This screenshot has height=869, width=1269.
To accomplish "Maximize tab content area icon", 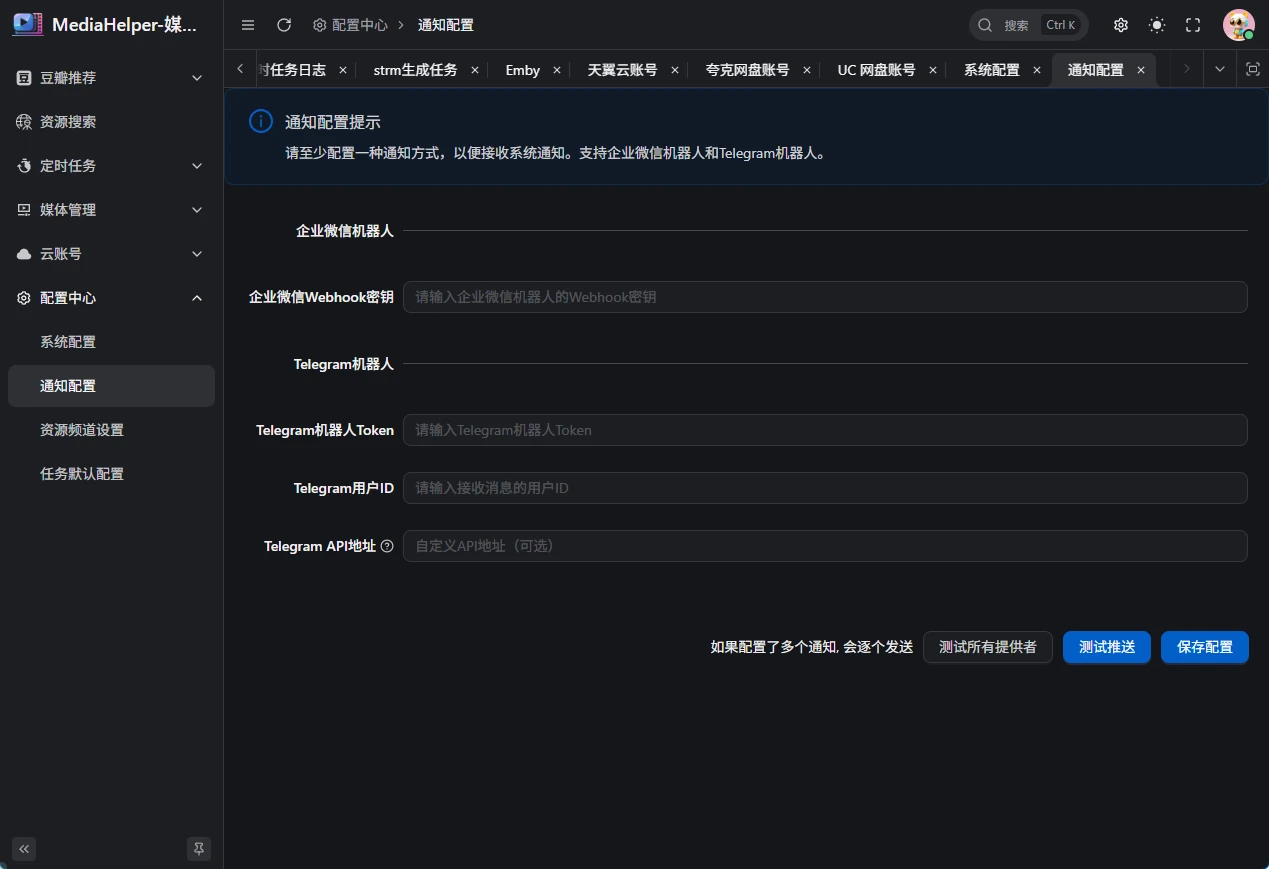I will 1252,69.
